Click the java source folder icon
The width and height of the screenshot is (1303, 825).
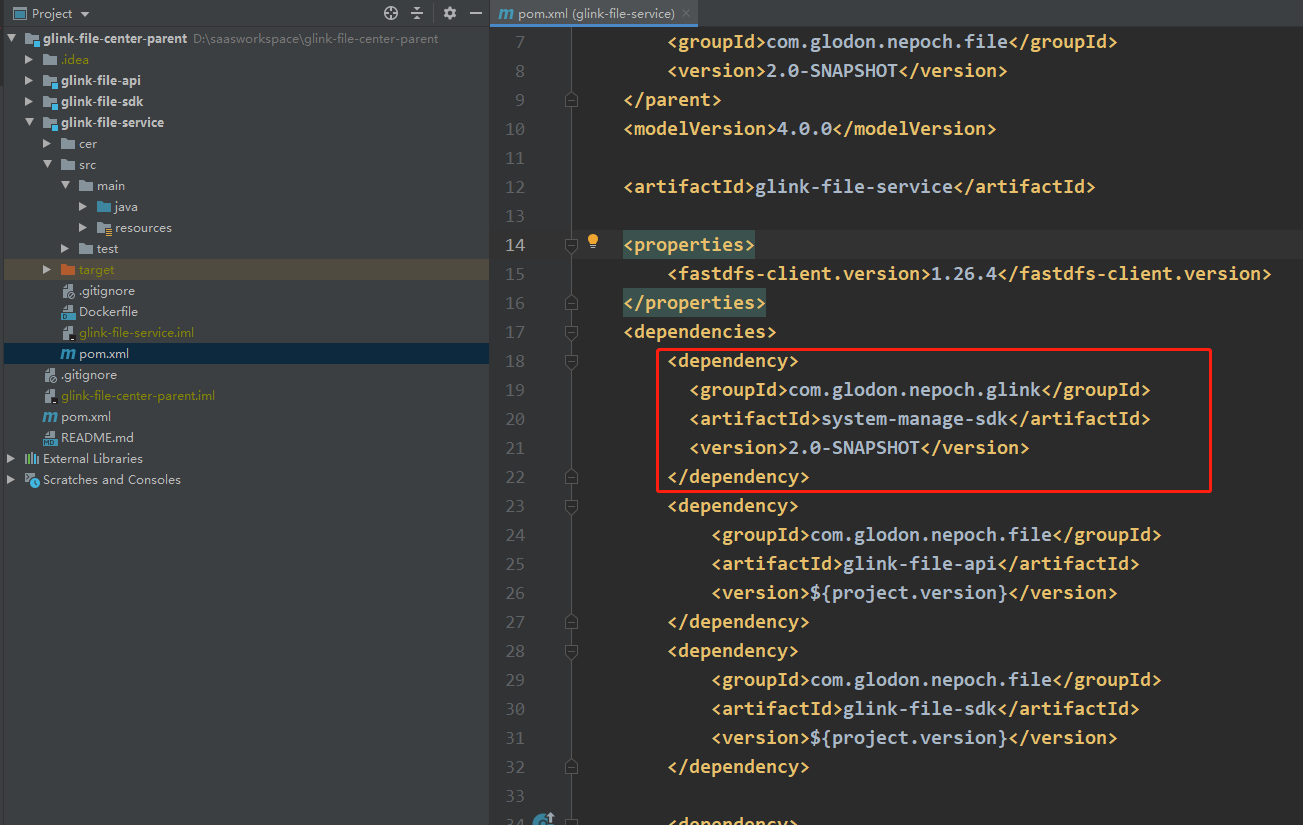[104, 206]
